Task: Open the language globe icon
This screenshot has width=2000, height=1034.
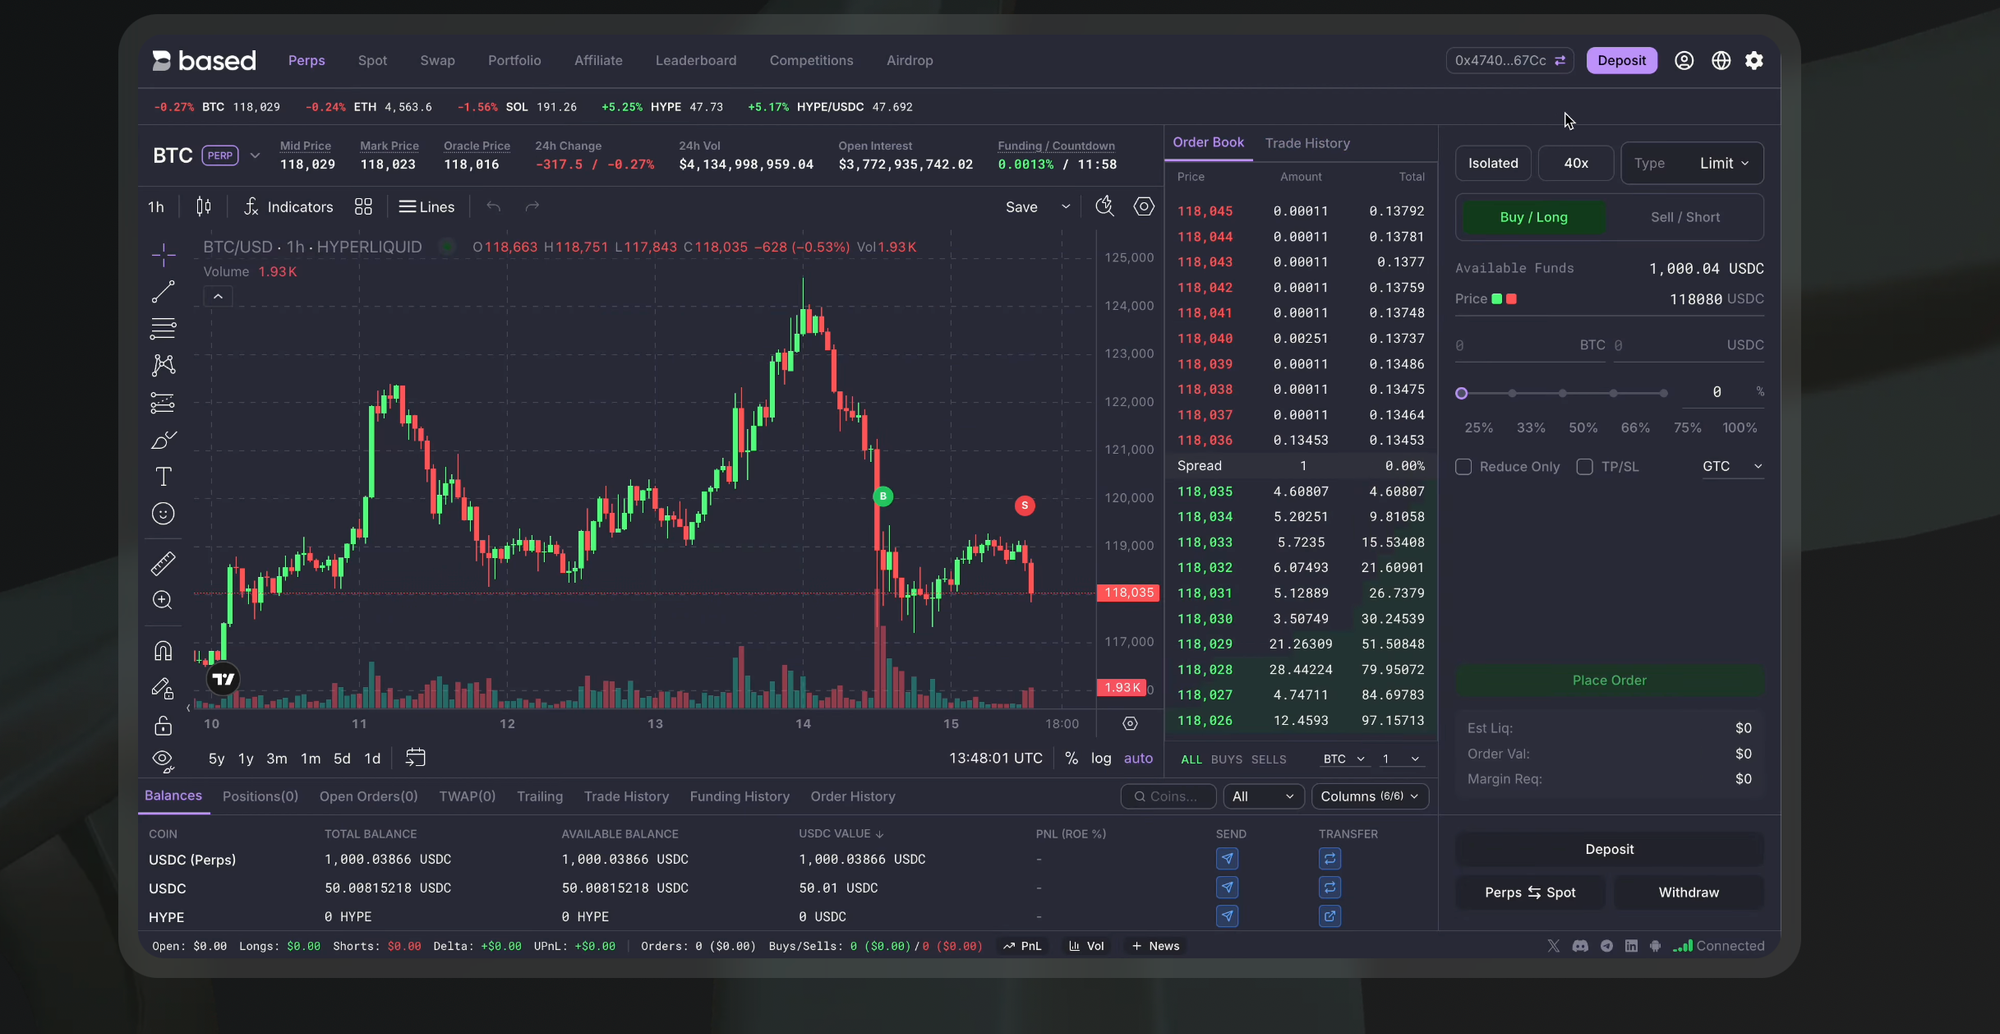Action: 1721,61
